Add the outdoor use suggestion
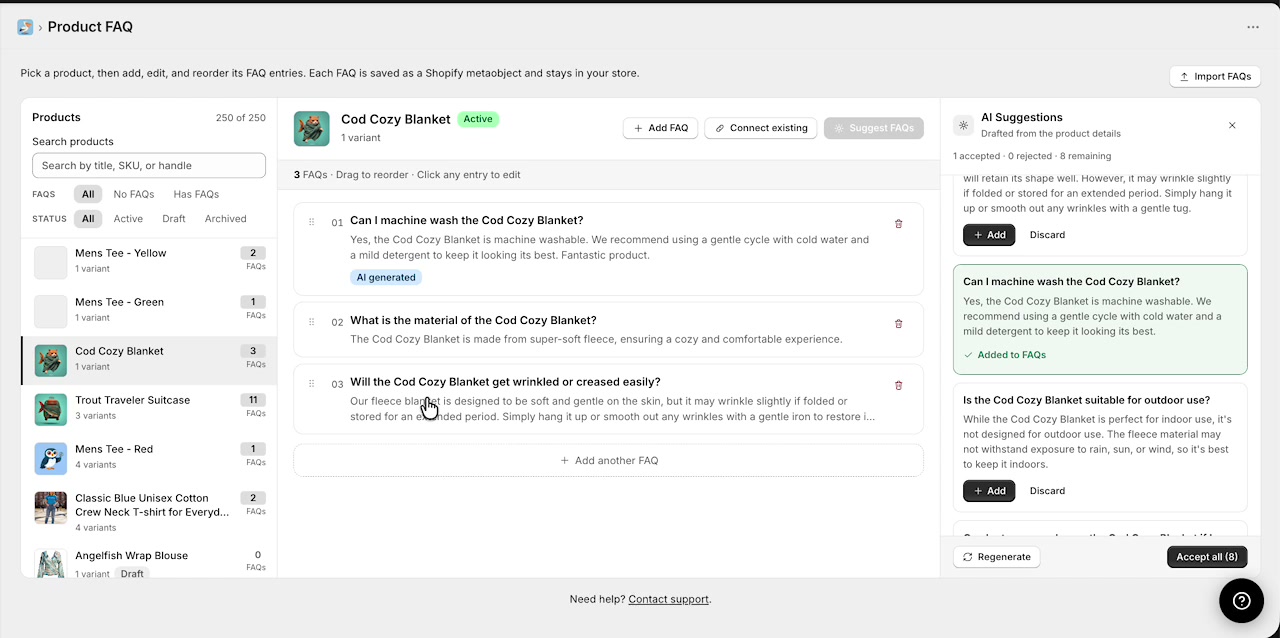 point(989,491)
